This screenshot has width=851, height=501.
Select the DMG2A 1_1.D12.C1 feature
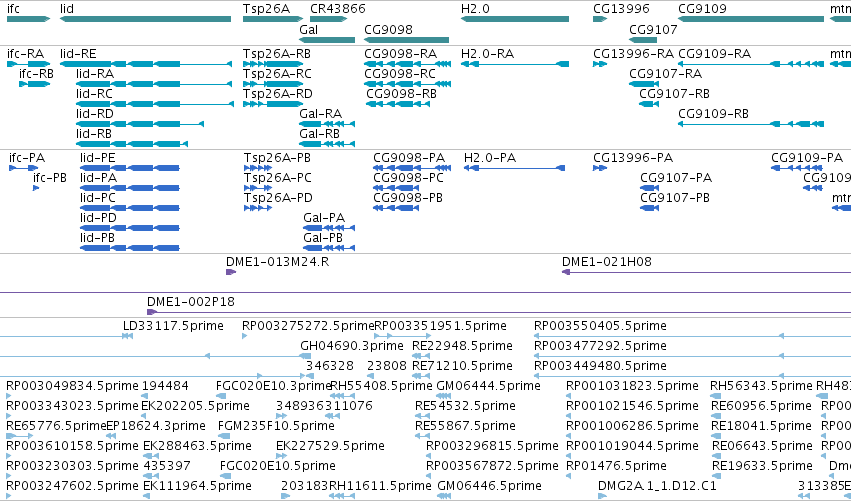pyautogui.click(x=602, y=496)
